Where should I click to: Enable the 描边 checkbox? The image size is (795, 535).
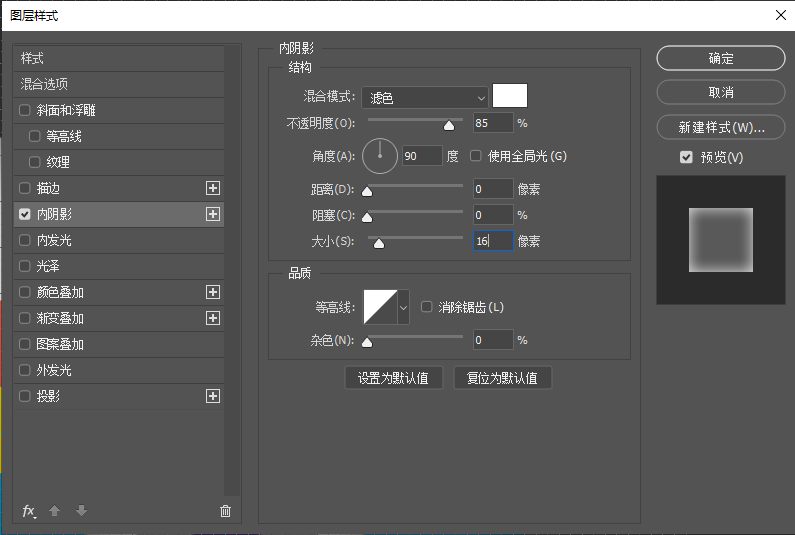click(25, 188)
